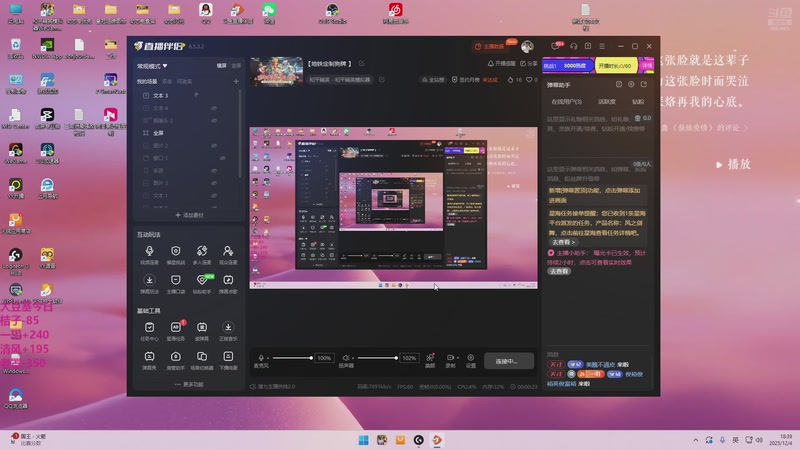800x450 pixels.
Task: Click the 美颜 beauty filter icon
Action: (x=430, y=360)
